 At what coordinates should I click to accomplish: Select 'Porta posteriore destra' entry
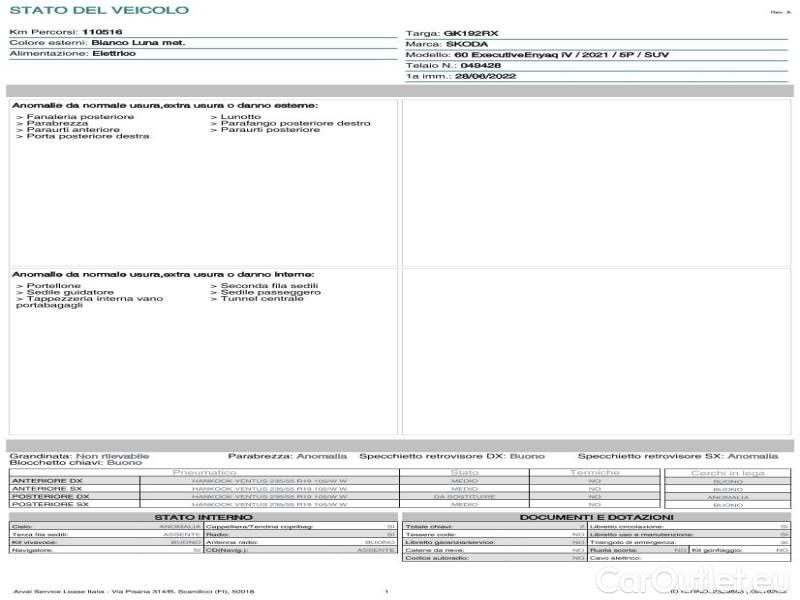click(x=88, y=136)
